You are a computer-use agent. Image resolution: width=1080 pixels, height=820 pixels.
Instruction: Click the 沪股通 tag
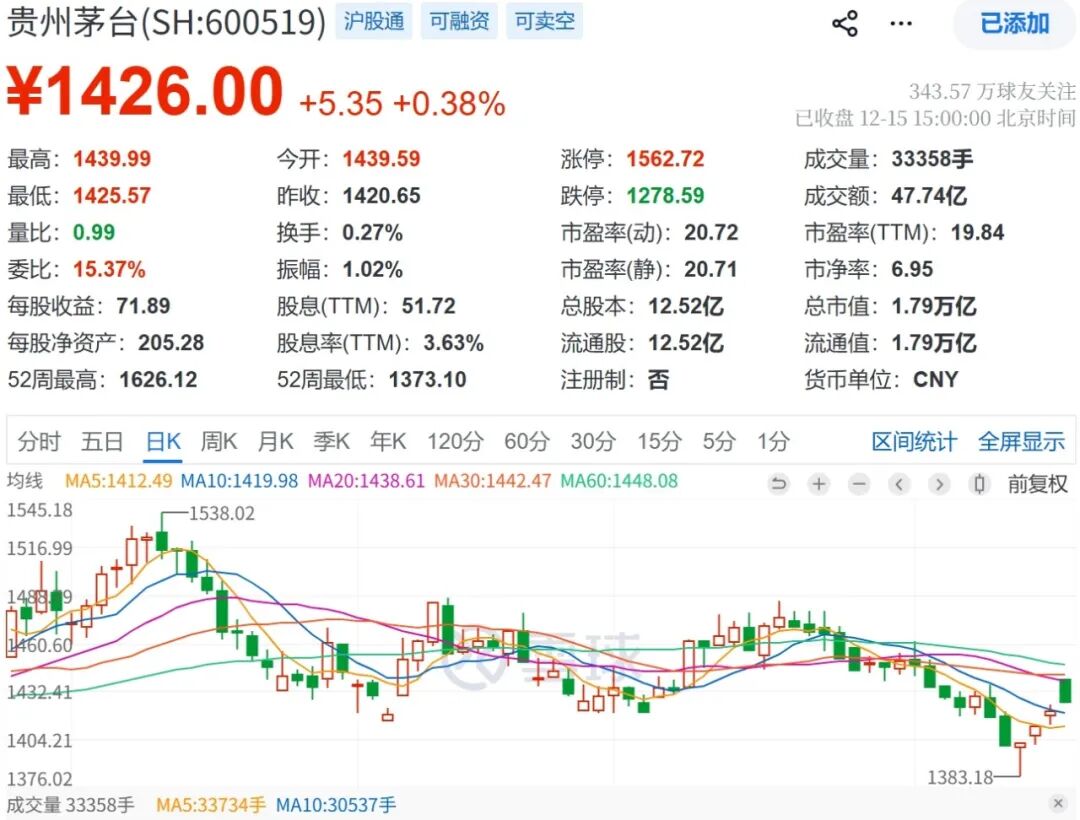coord(374,21)
